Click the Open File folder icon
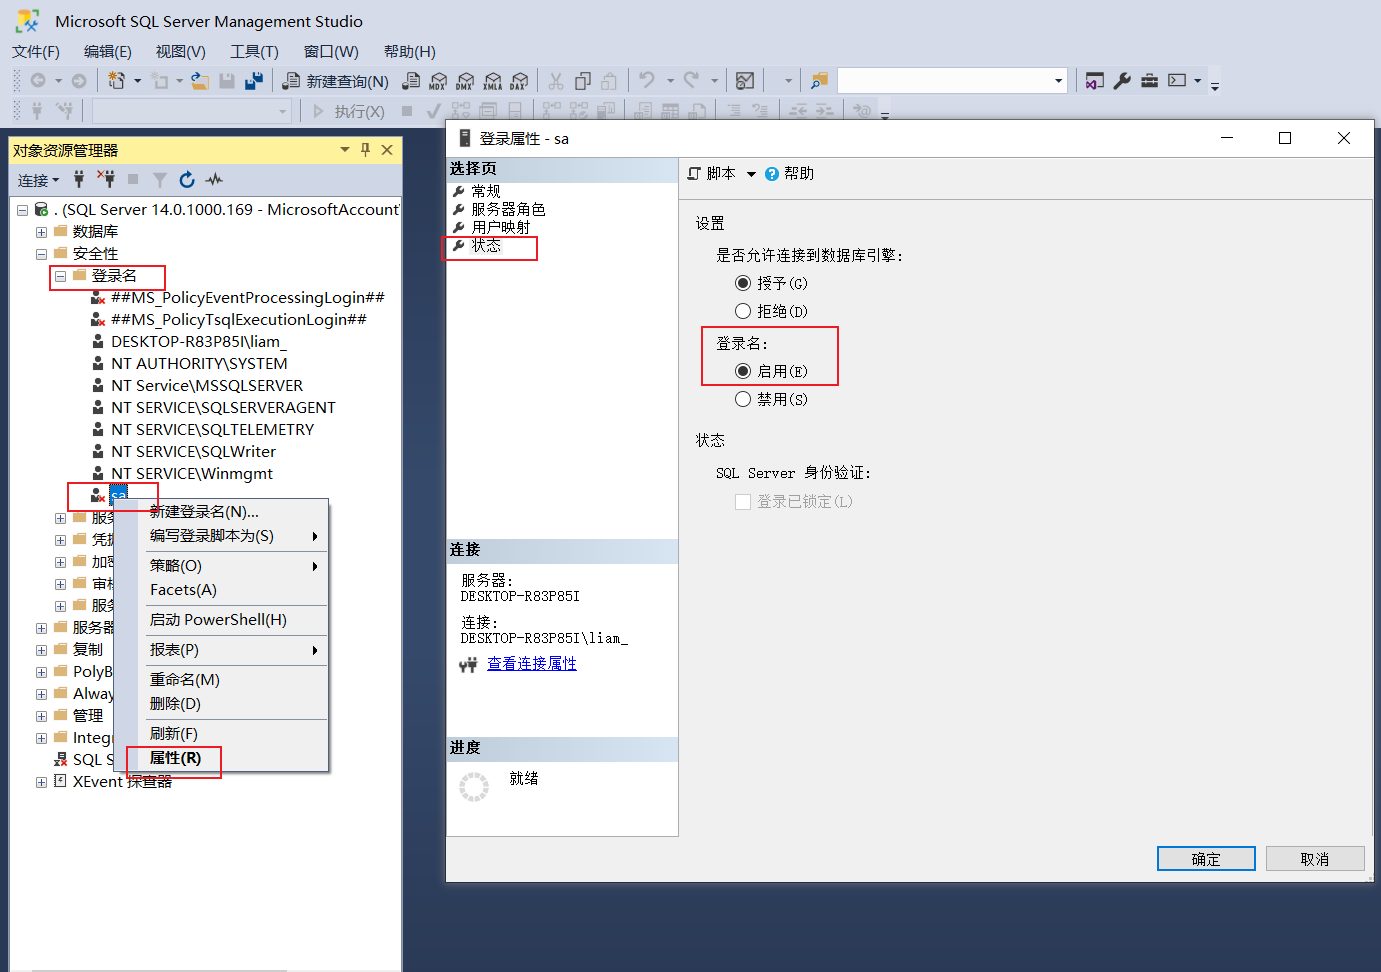 pos(200,81)
